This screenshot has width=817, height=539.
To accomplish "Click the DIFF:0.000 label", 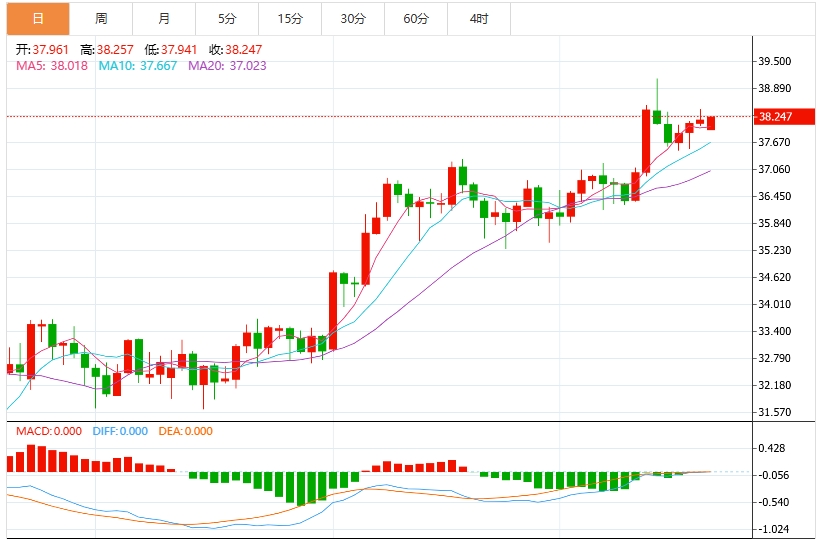I will pos(120,431).
